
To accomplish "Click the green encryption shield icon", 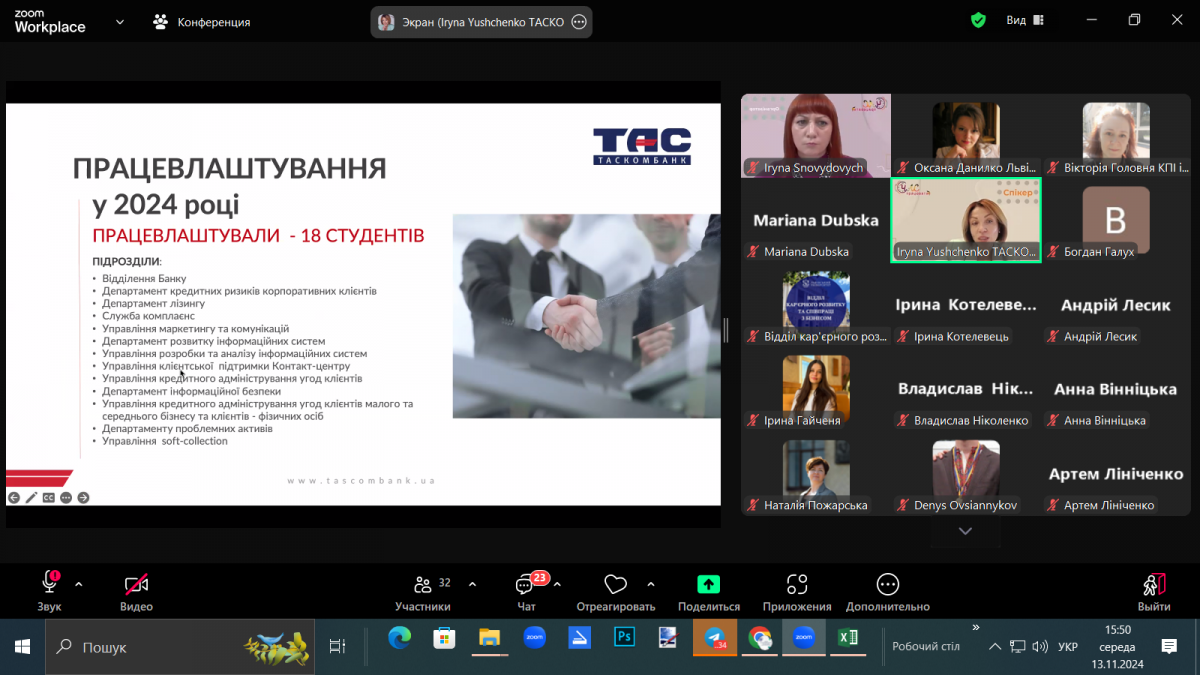I will pos(978,21).
